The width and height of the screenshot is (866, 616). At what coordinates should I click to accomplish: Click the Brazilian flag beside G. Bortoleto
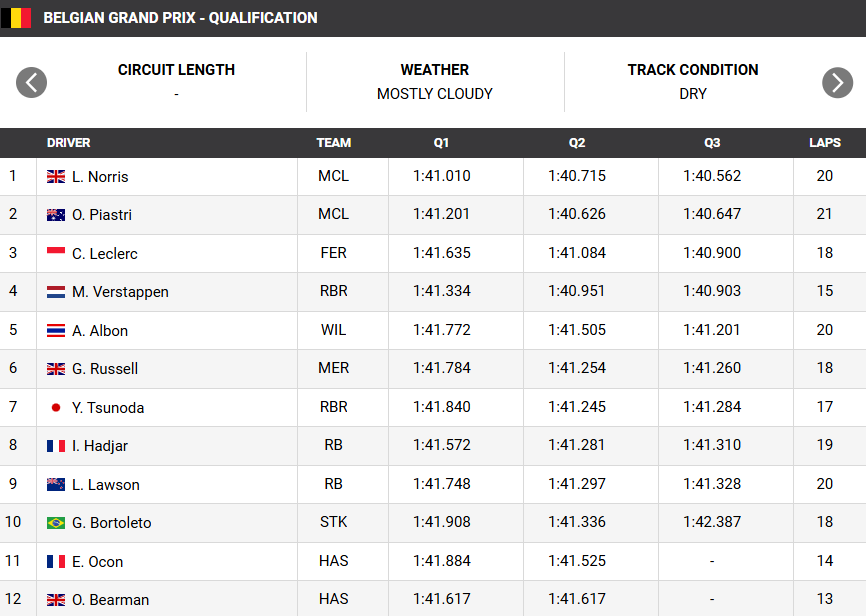pos(56,523)
